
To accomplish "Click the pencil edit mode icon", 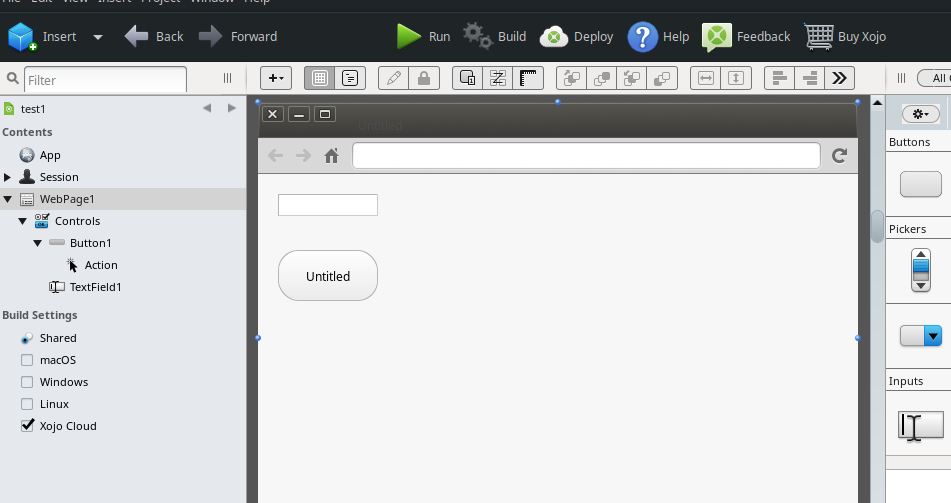I will [x=394, y=78].
